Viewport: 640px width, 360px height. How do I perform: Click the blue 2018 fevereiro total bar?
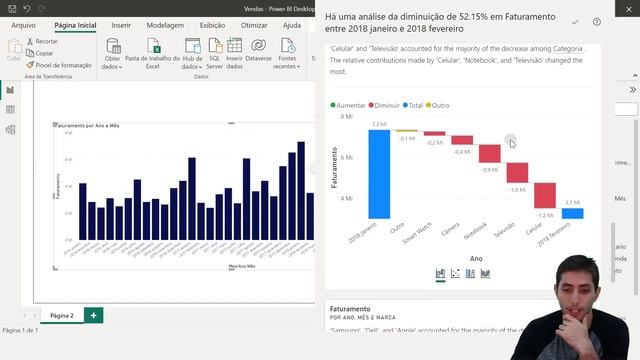pyautogui.click(x=573, y=213)
